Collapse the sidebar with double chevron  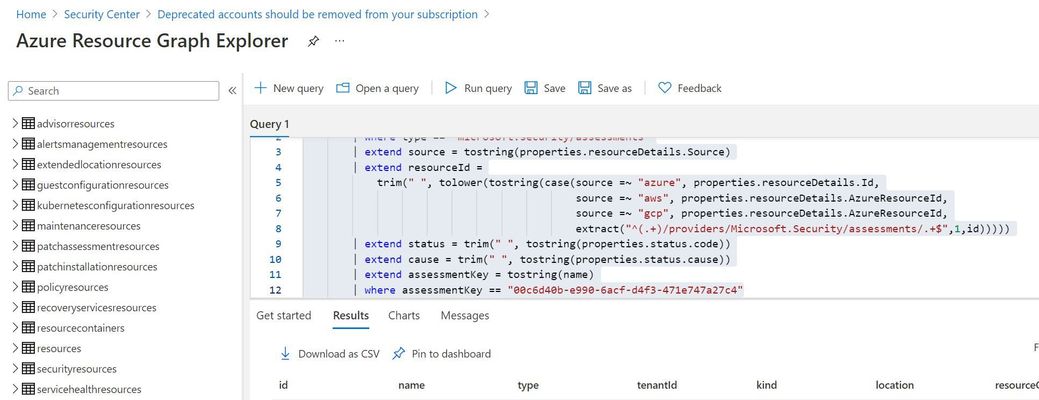coord(232,91)
